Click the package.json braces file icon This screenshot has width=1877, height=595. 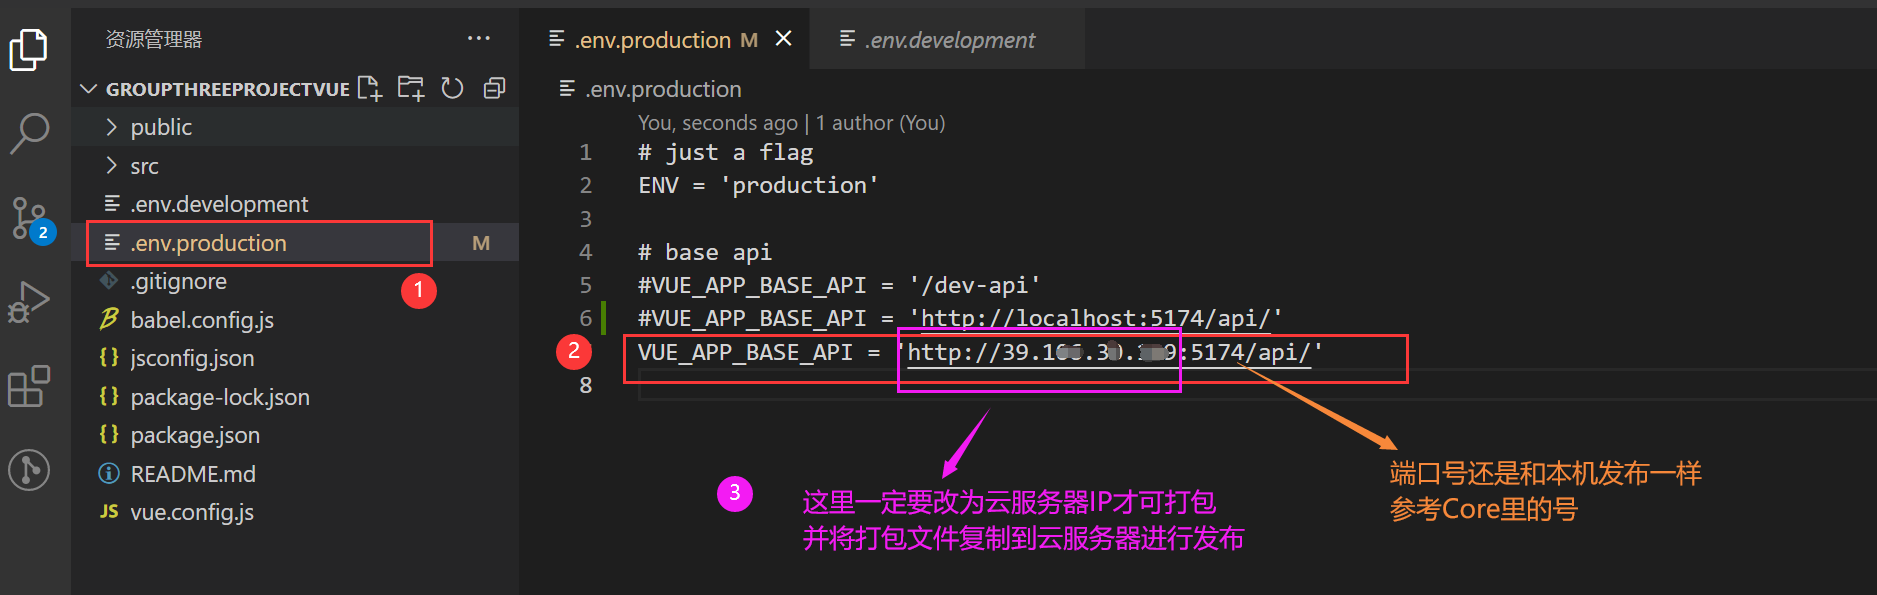[109, 434]
